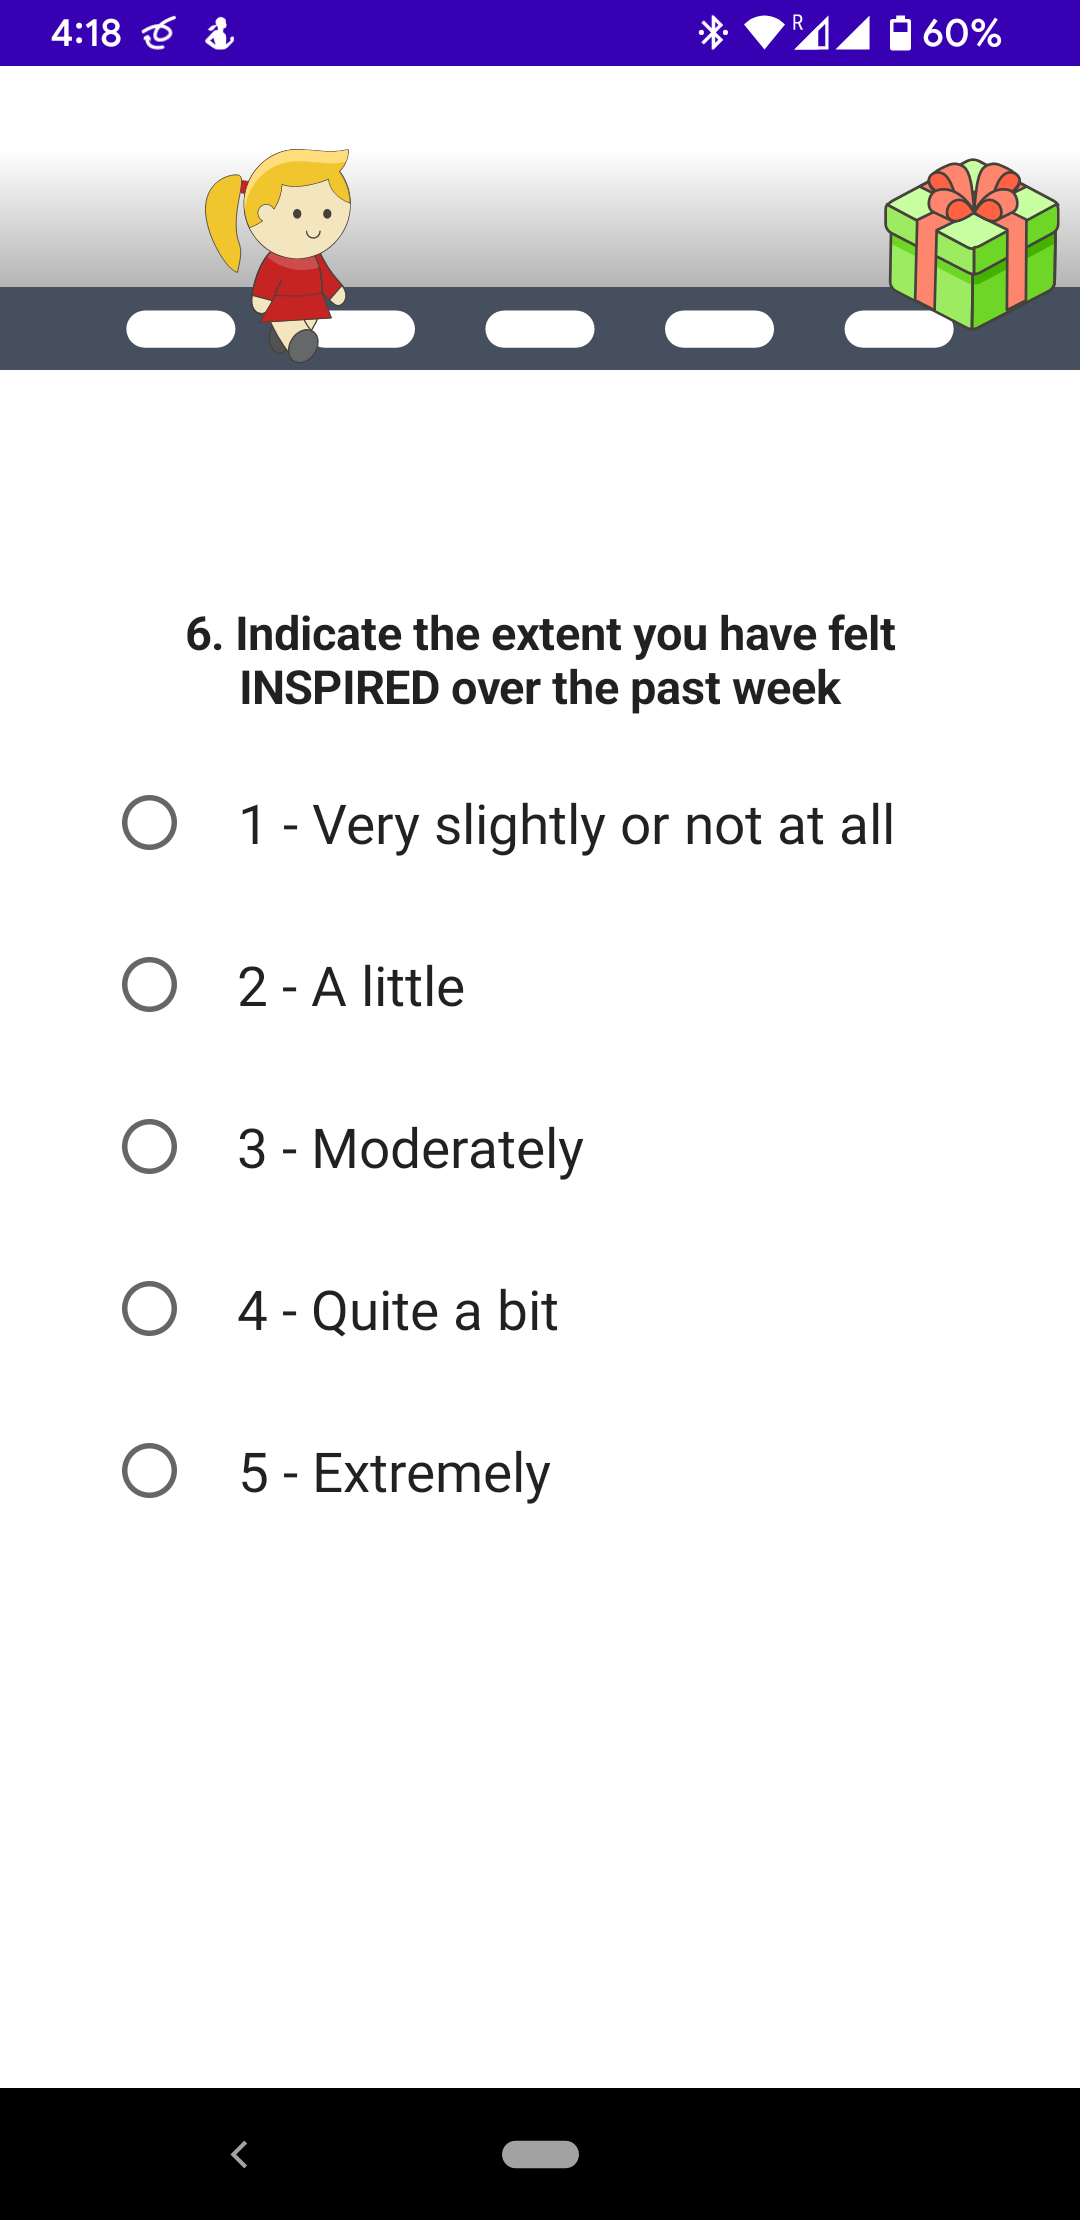
Task: Tap the '3 - Moderately' answer text
Action: pos(410,1149)
